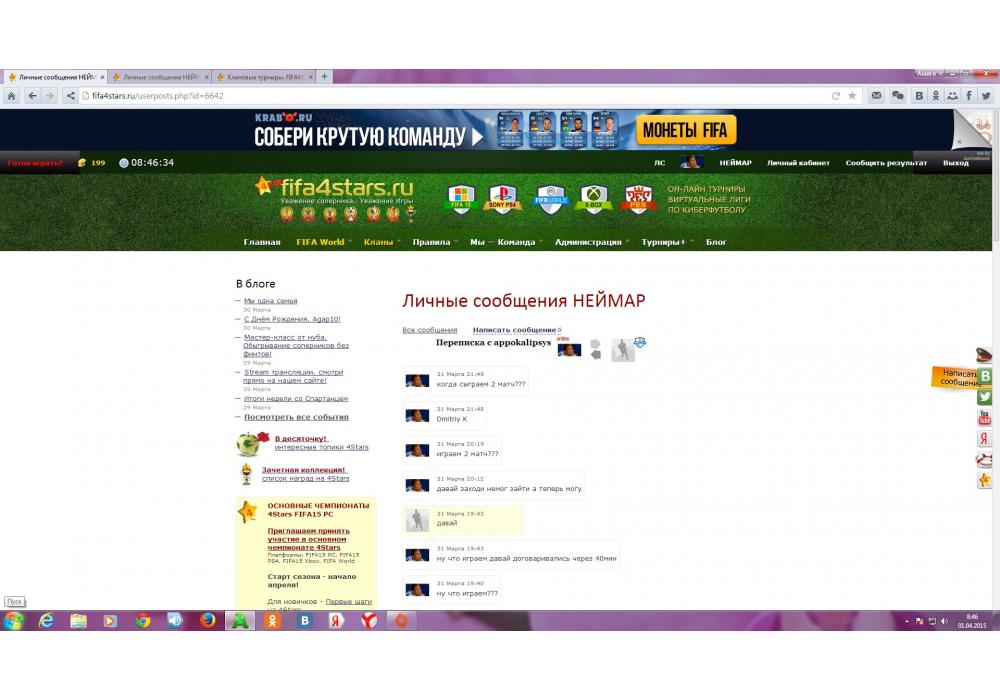Image resolution: width=1000 pixels, height=700 pixels.
Task: Switch to the Клановые турниры browser tab
Action: pyautogui.click(x=265, y=77)
